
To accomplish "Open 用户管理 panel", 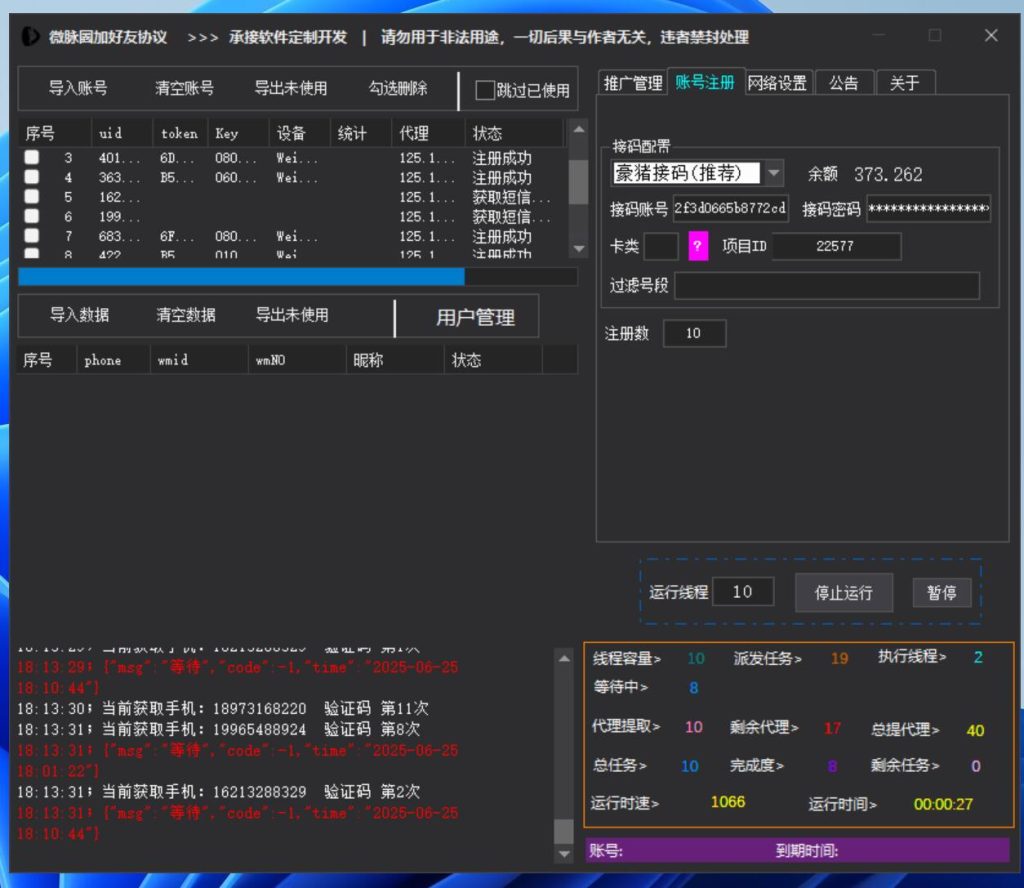I will tap(475, 317).
